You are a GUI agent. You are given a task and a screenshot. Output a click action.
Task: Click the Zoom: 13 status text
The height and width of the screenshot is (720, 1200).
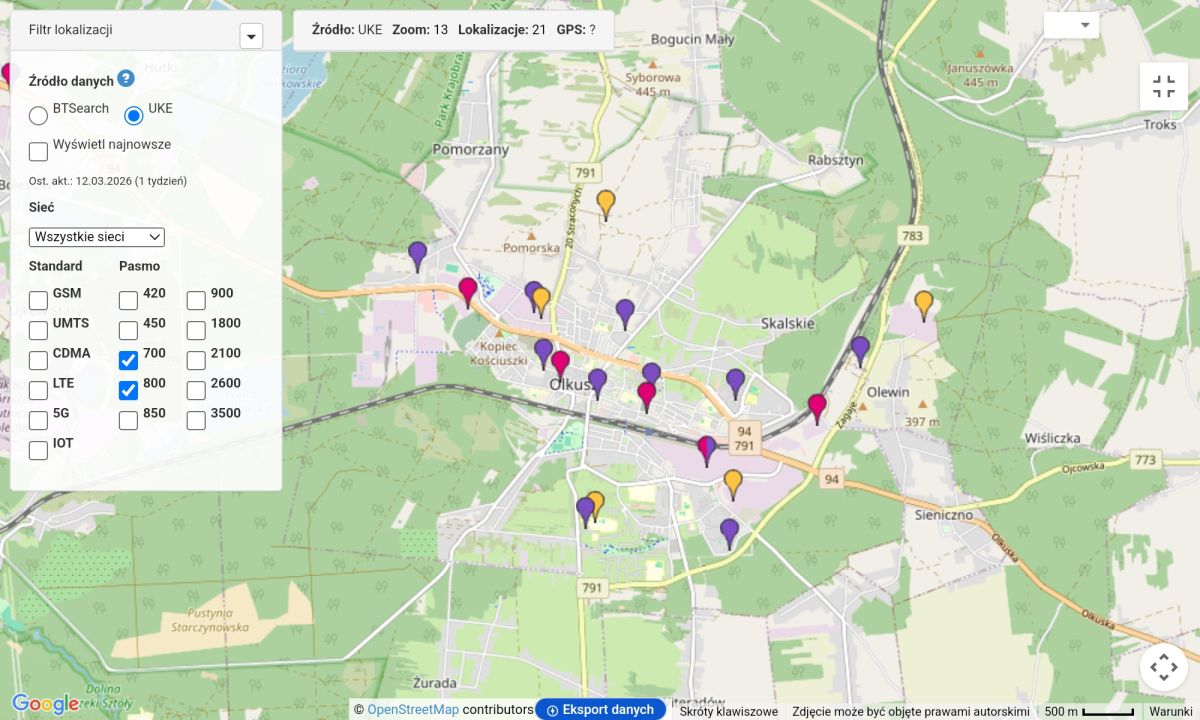[x=420, y=30]
